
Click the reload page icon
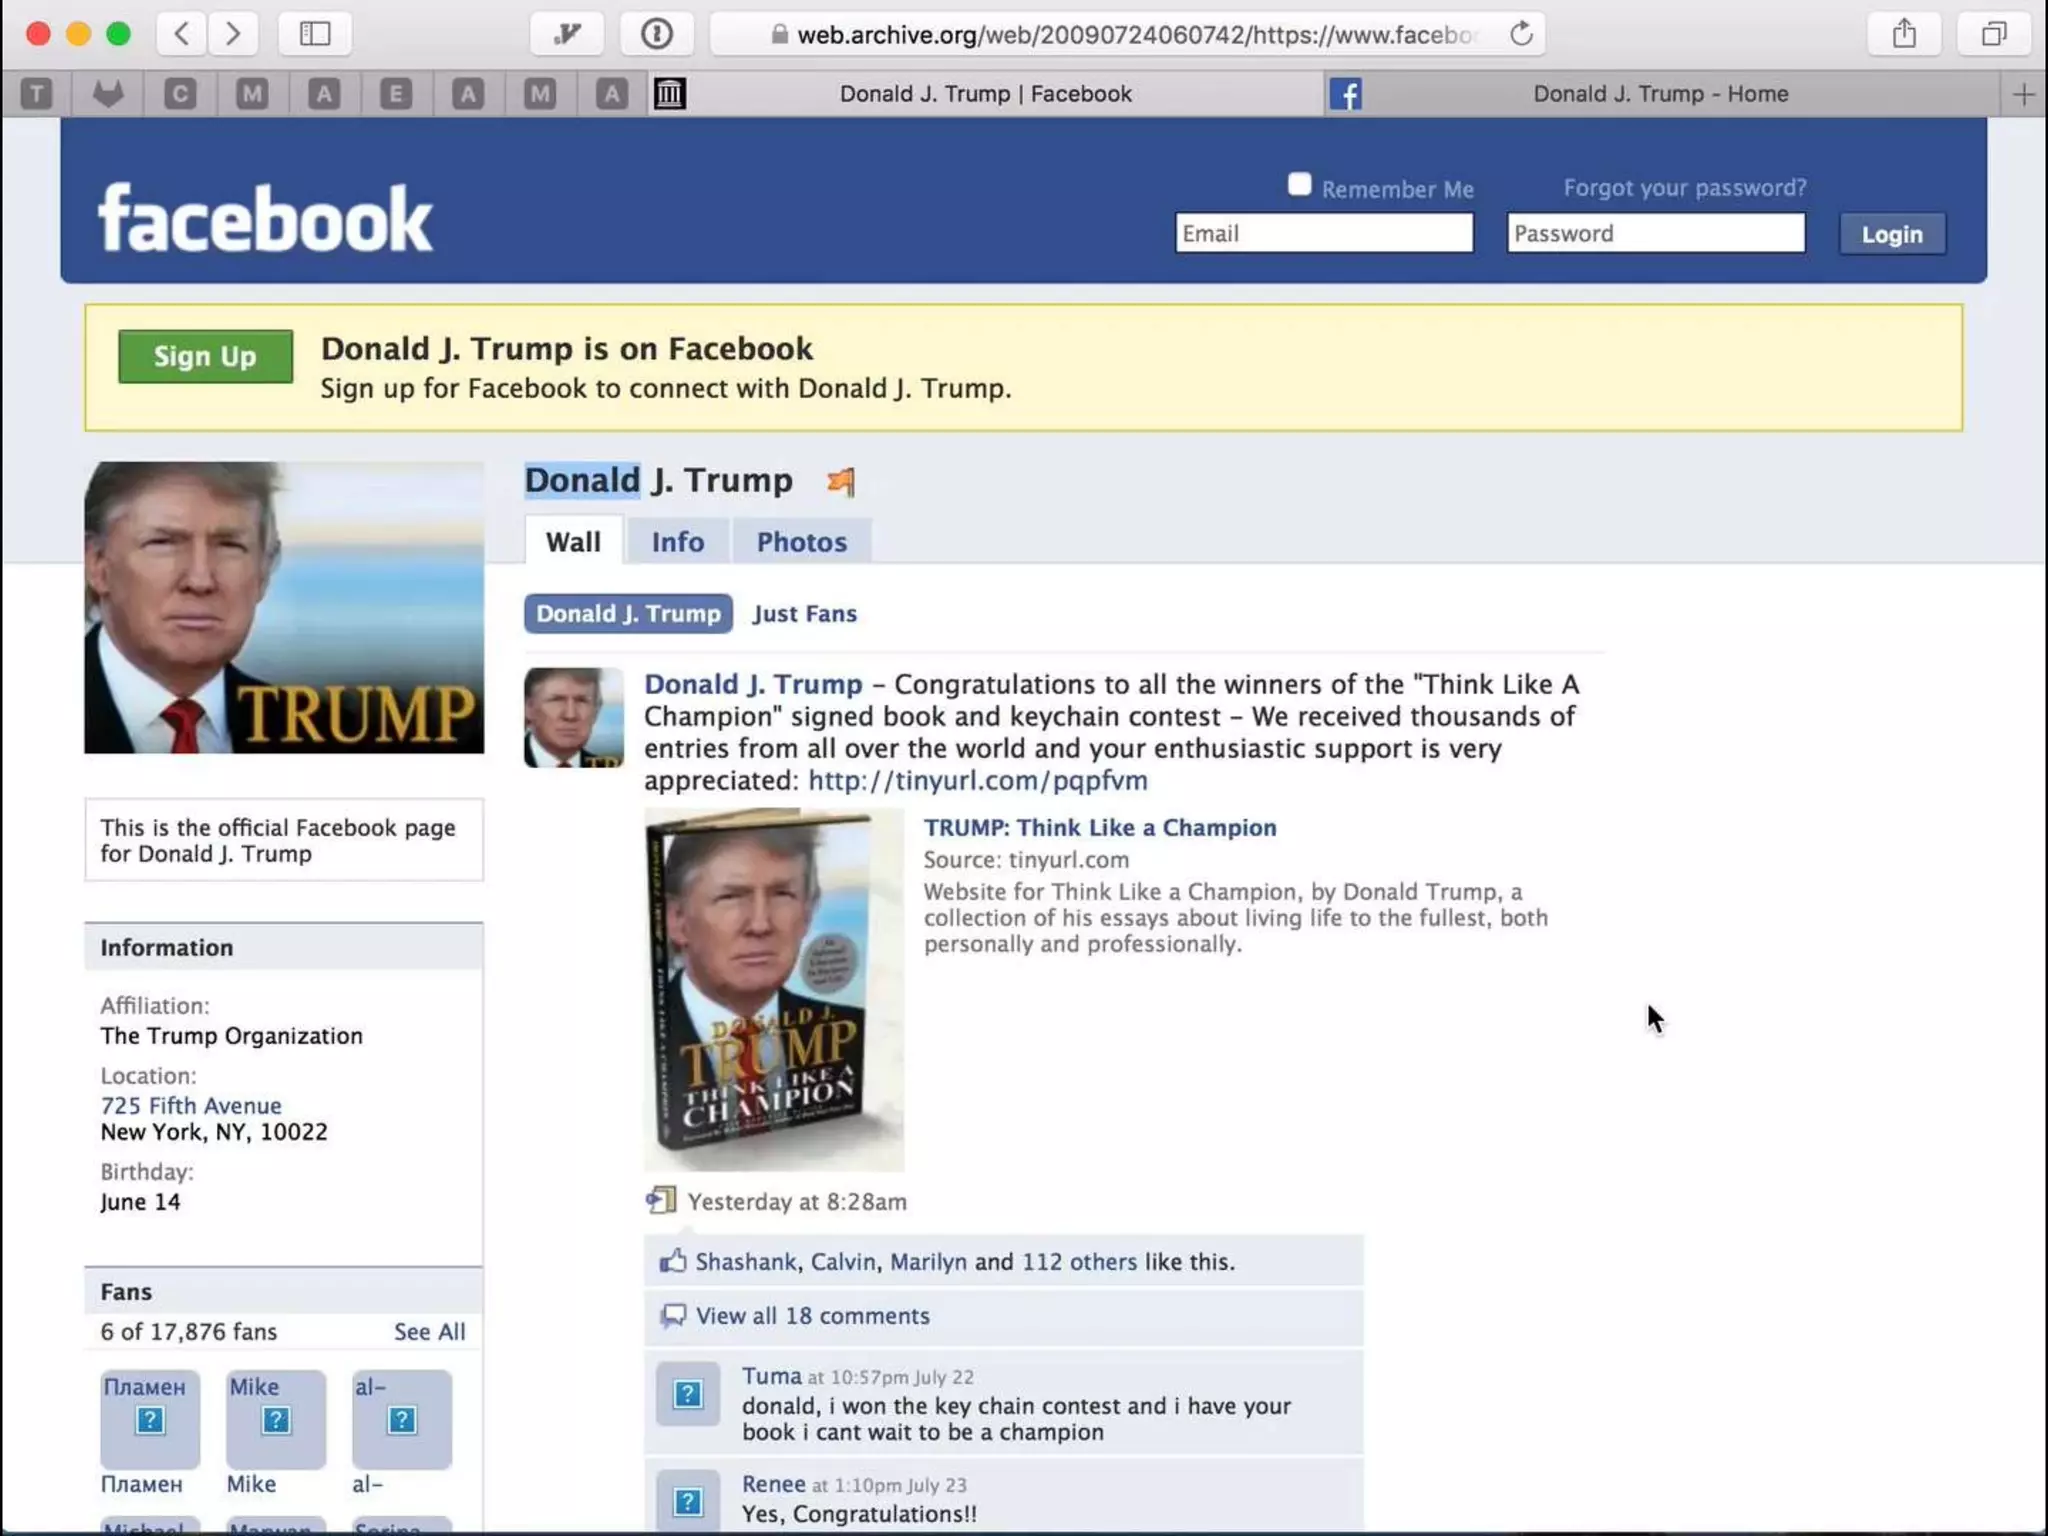(x=1521, y=34)
